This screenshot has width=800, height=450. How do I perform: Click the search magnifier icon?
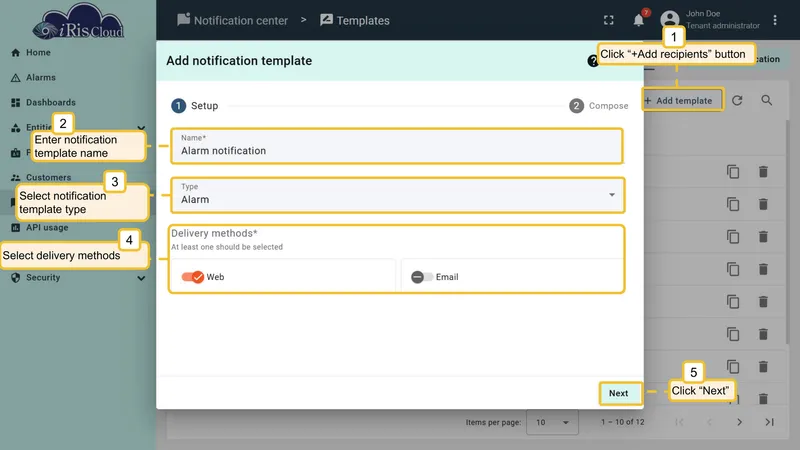coord(766,101)
